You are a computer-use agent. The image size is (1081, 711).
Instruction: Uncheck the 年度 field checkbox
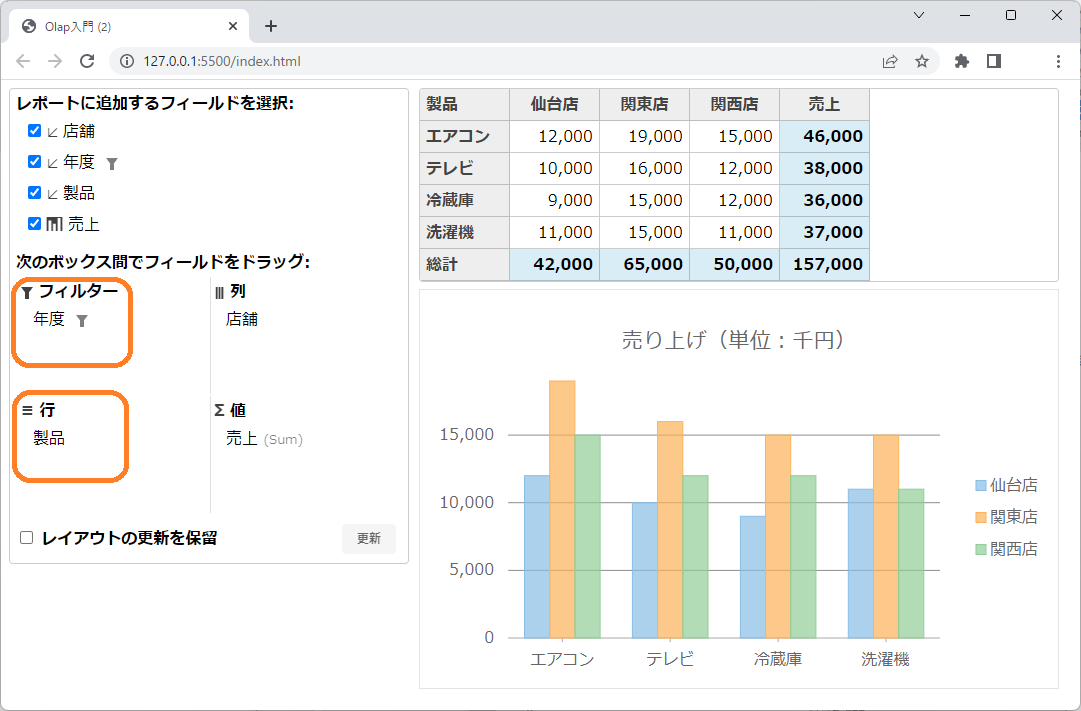click(34, 161)
